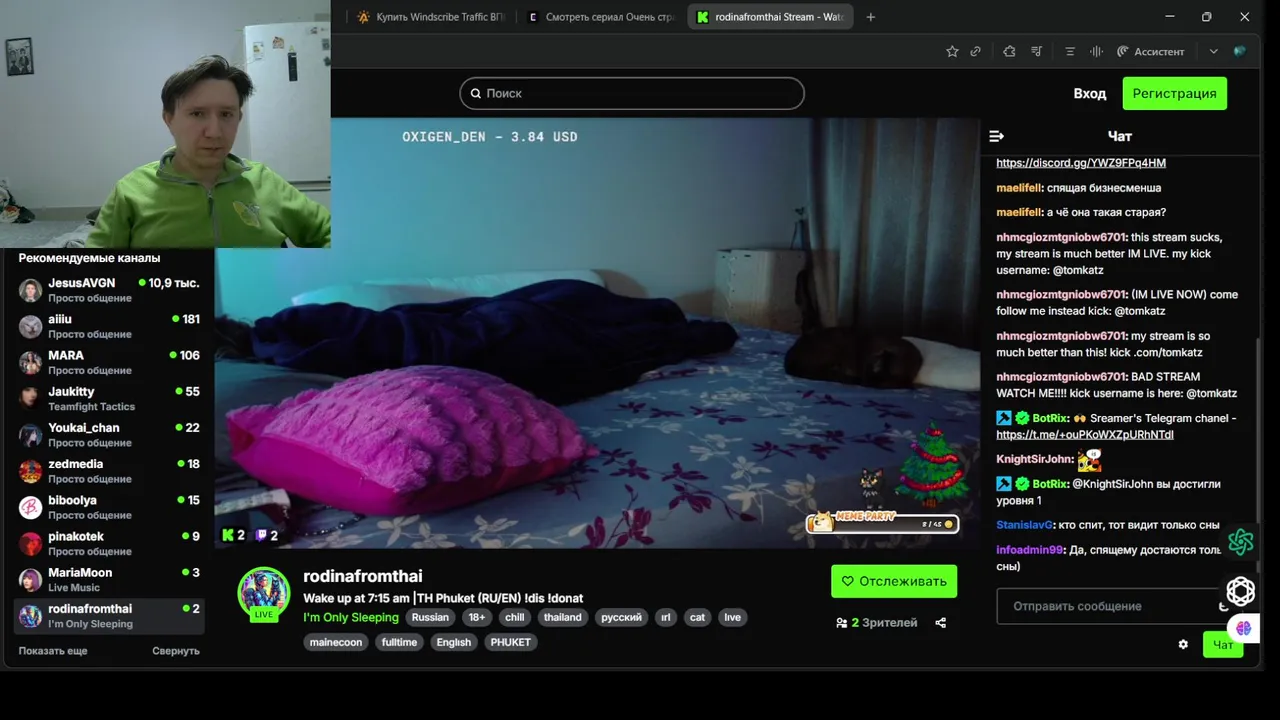
Task: Open MariaMoon Live Music channel
Action: (110, 579)
